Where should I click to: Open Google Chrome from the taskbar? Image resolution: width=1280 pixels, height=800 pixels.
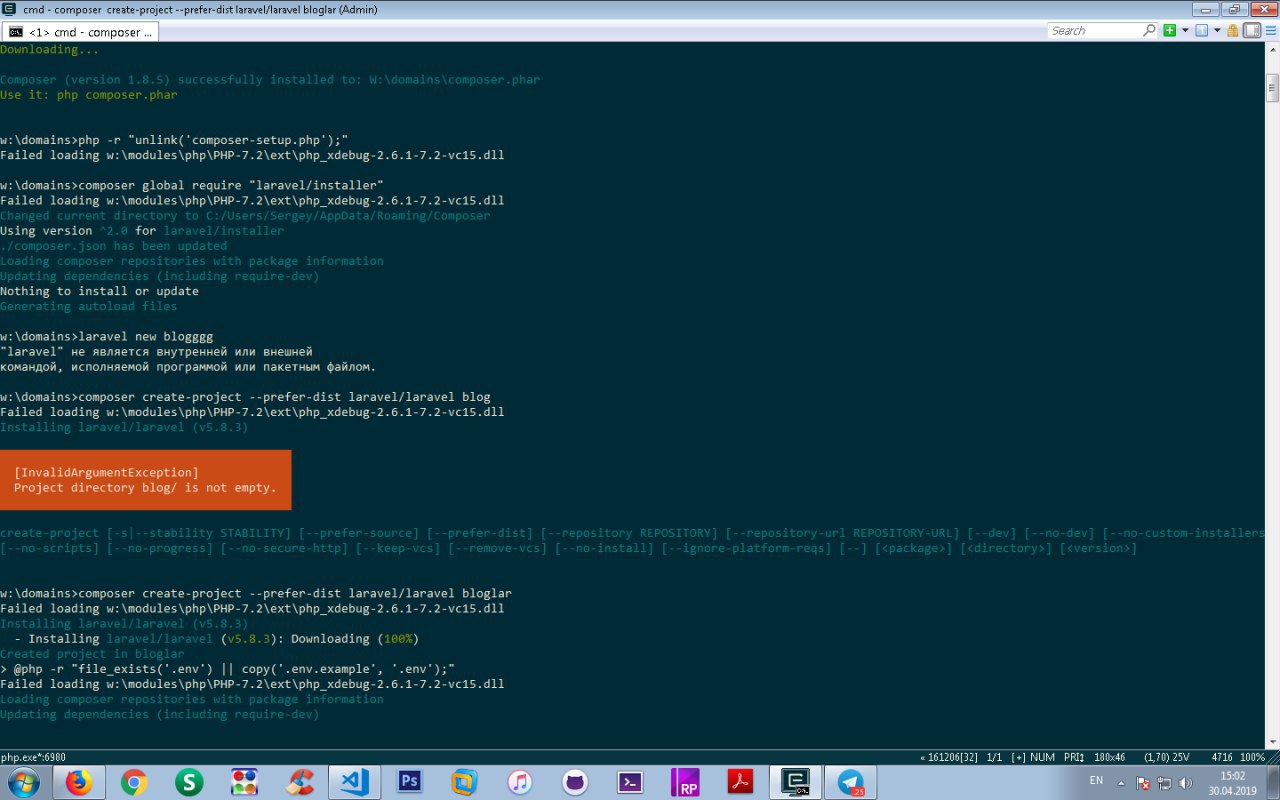pyautogui.click(x=134, y=782)
